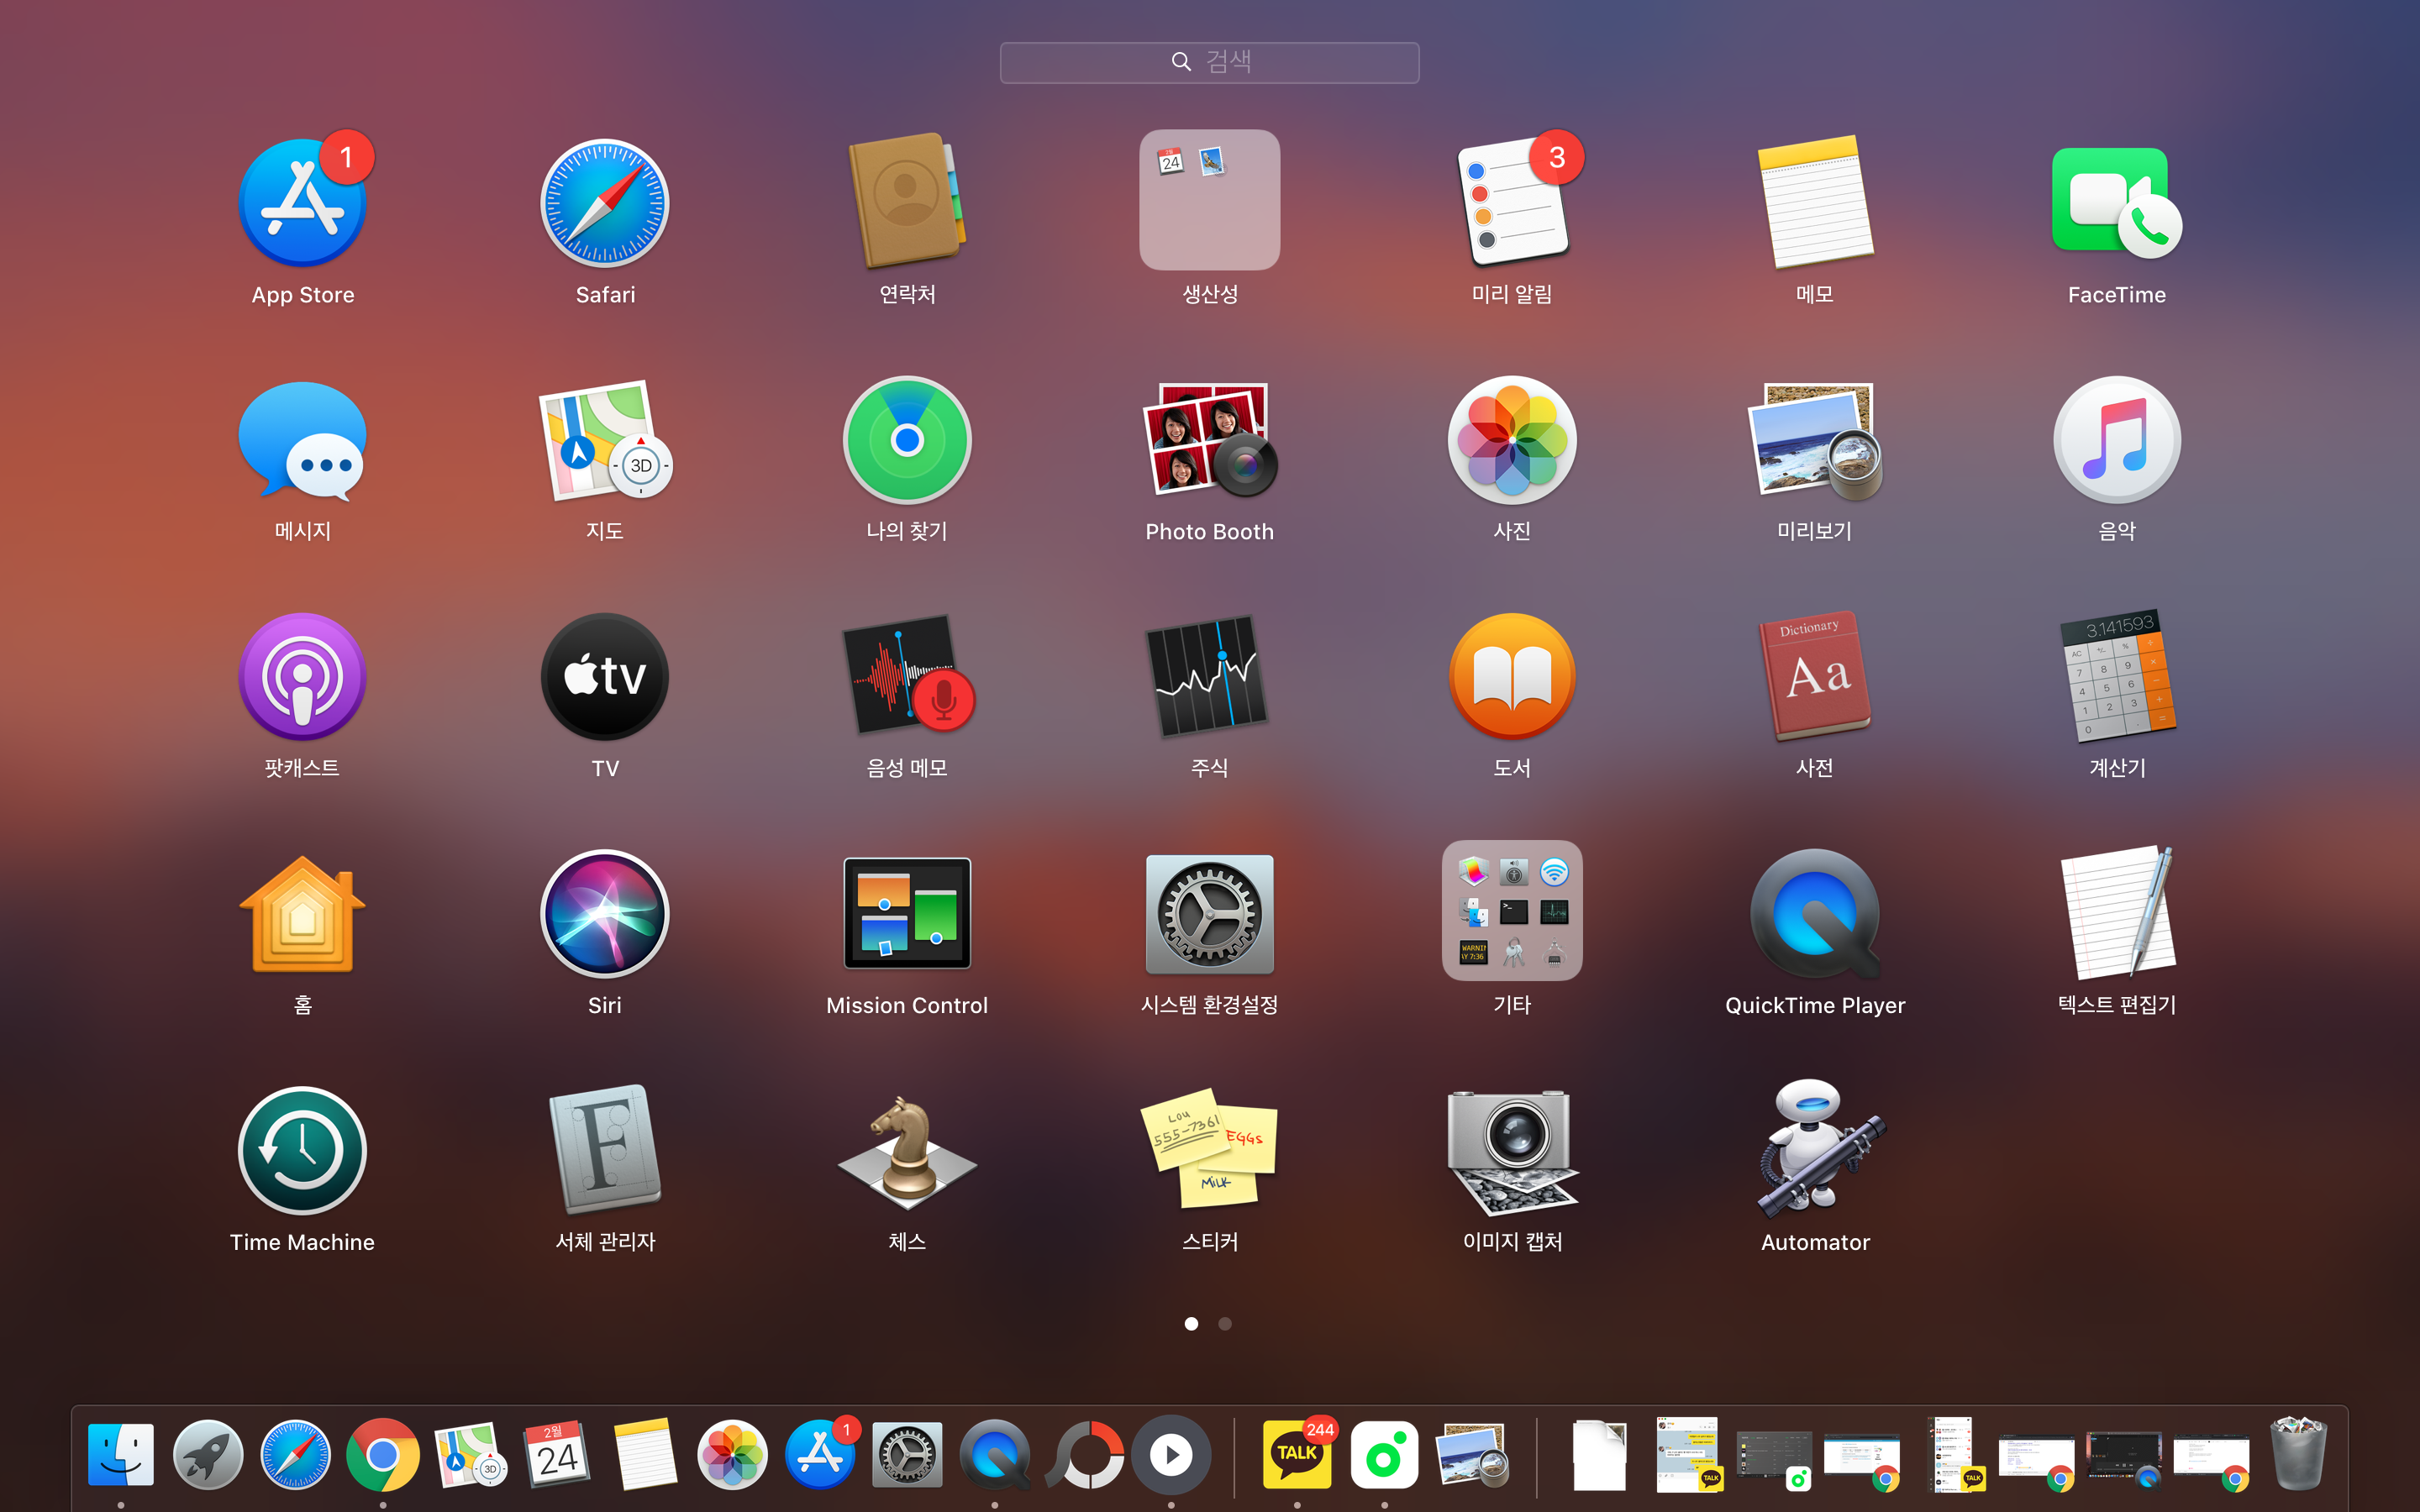The width and height of the screenshot is (2420, 1512).
Task: Launch the Stocks (주식) app
Action: (1209, 677)
